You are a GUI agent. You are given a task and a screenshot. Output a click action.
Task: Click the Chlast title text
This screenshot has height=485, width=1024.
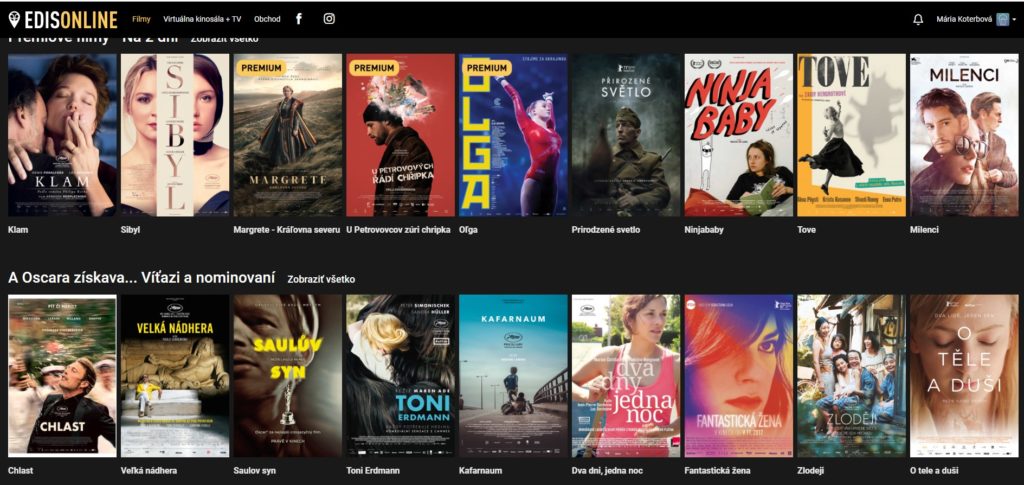click(x=20, y=471)
